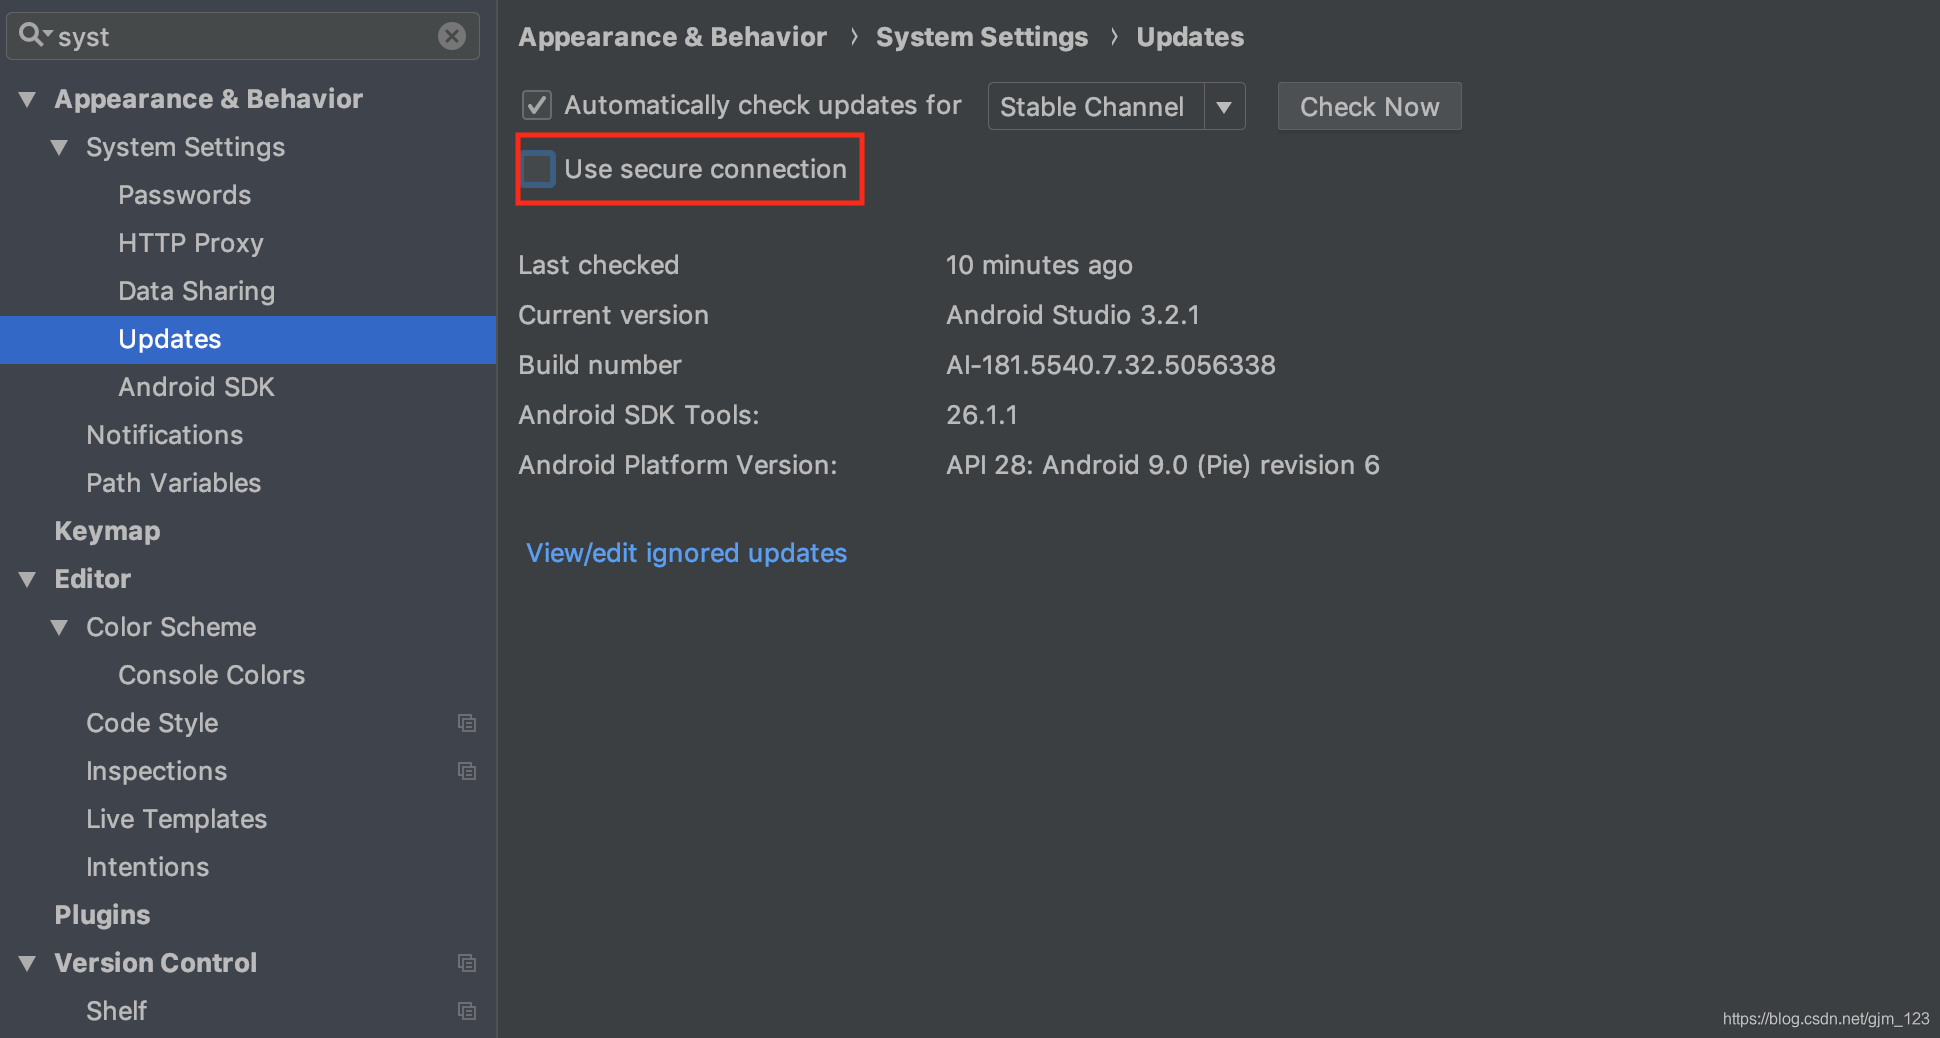
Task: Collapse the Editor section
Action: pyautogui.click(x=27, y=579)
